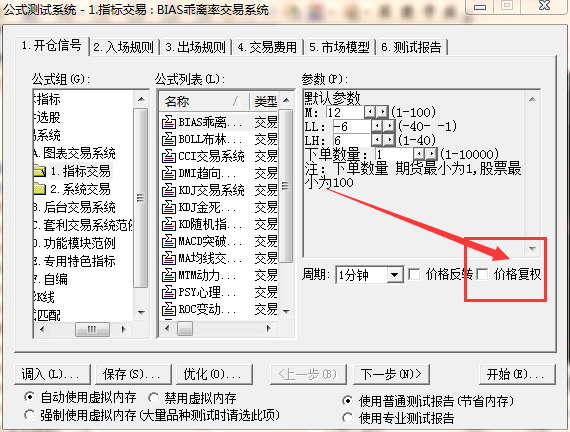Viewport: 570px width, 432px height.
Task: Enable the 价格反转 checkbox
Action: pos(414,275)
